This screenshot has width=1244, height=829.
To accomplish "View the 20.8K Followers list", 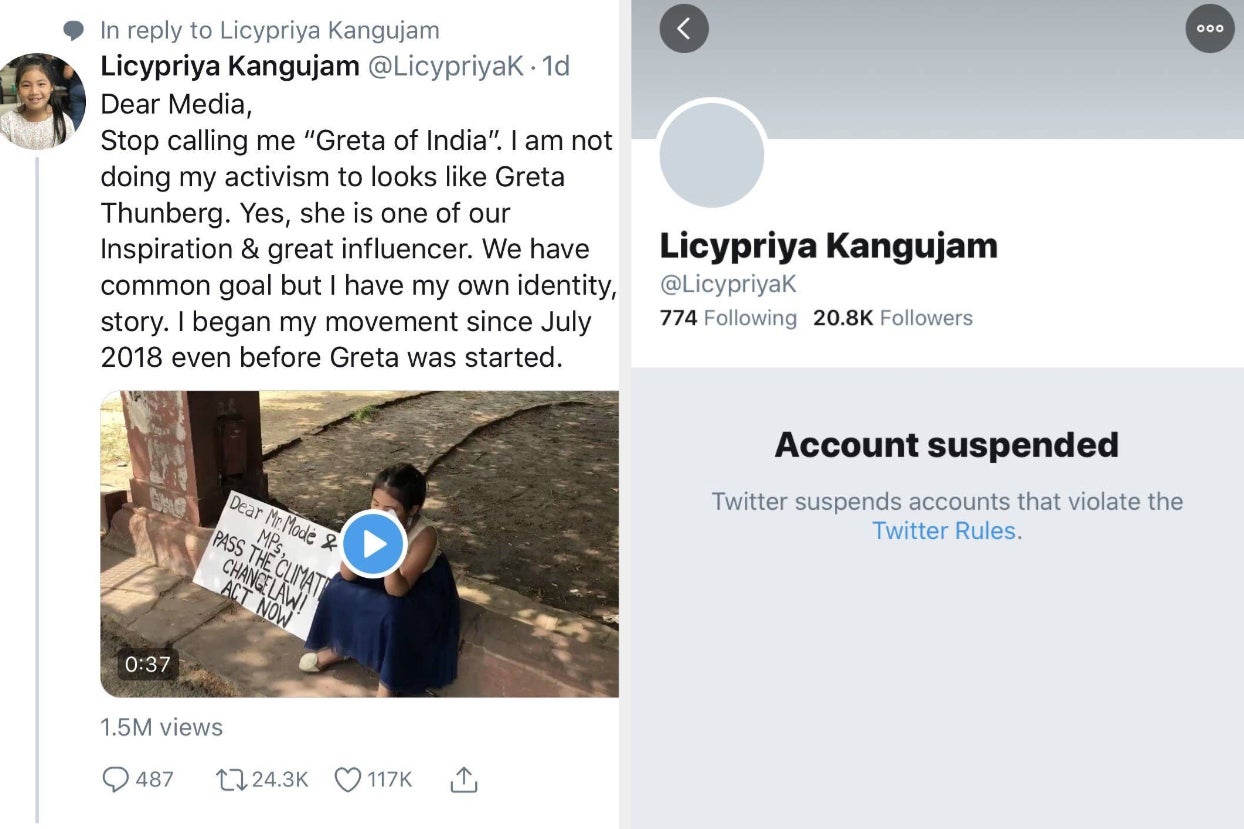I will coord(892,318).
